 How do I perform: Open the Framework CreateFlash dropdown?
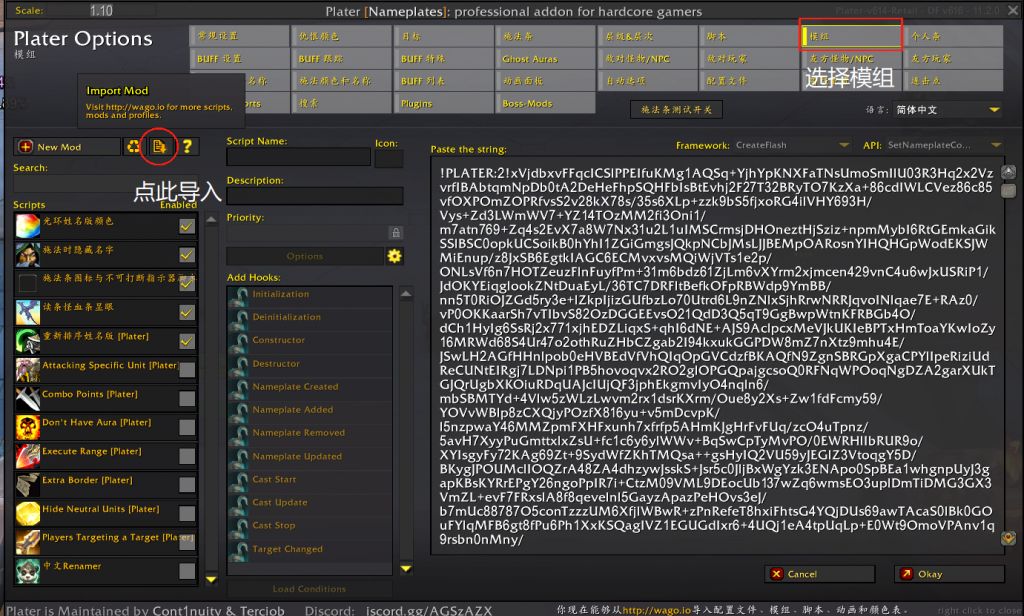(x=790, y=146)
